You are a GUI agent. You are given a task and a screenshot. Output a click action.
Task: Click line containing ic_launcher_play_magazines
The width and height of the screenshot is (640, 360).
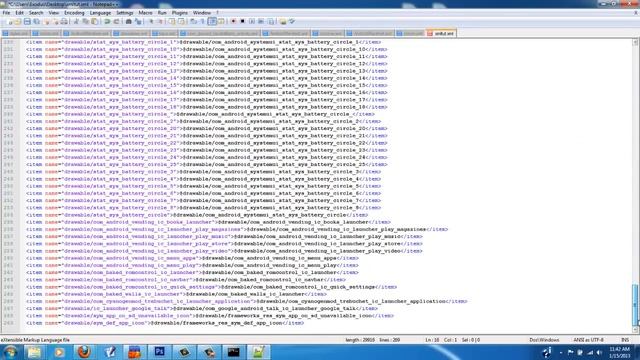[237, 229]
